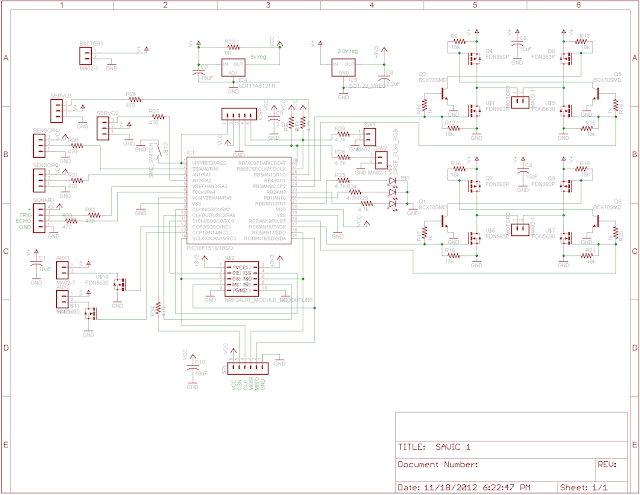Select the U$1 FDN5630 MOSFET symbol
This screenshot has width=640, height=495.
coord(473,111)
